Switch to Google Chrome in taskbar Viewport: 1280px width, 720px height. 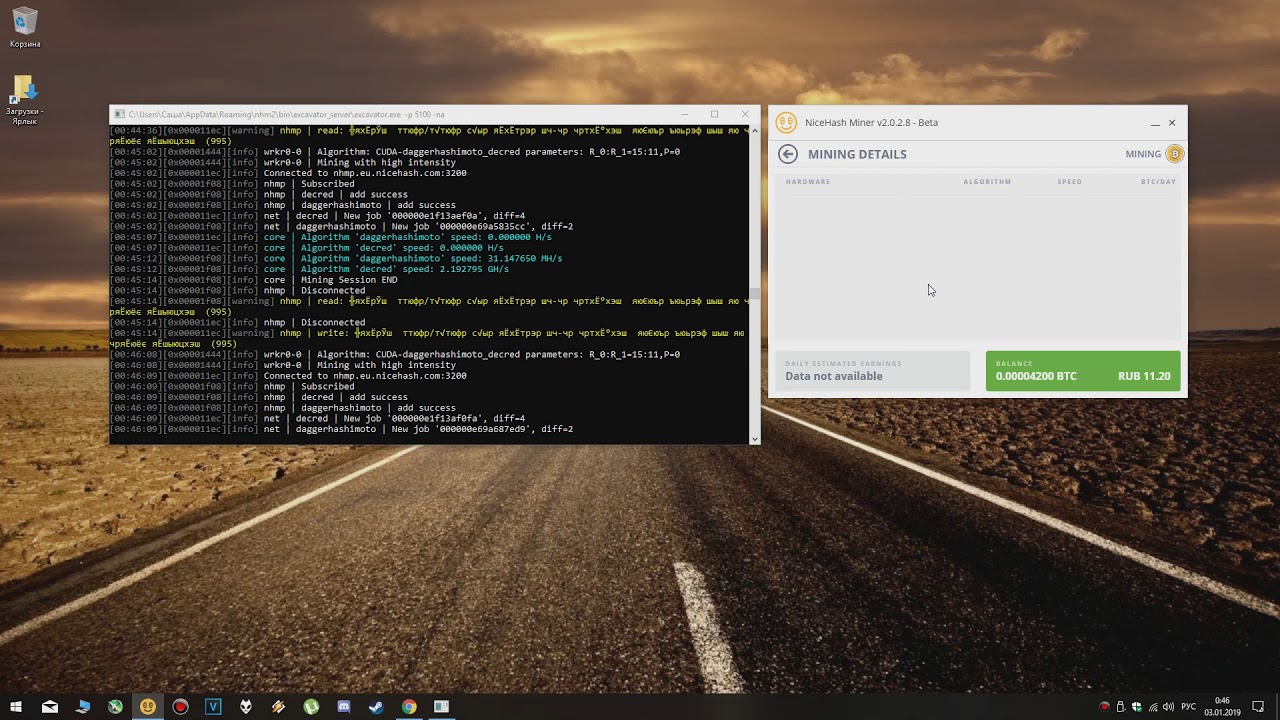tap(409, 706)
